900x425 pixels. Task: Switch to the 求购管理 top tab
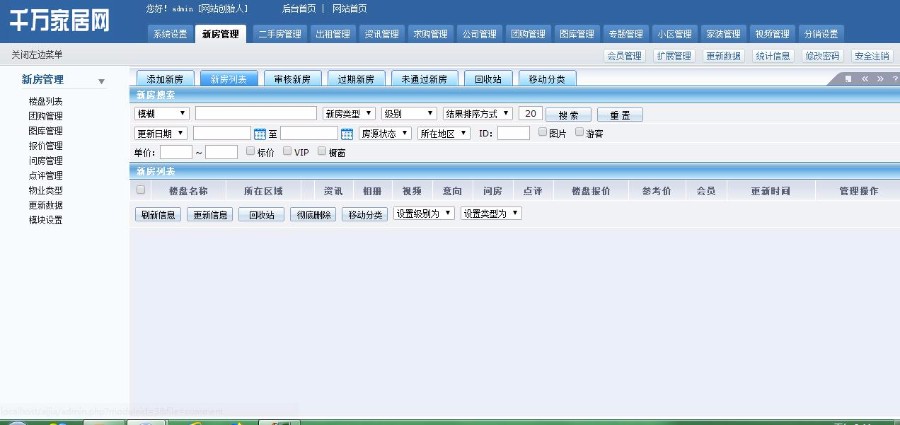pyautogui.click(x=430, y=34)
